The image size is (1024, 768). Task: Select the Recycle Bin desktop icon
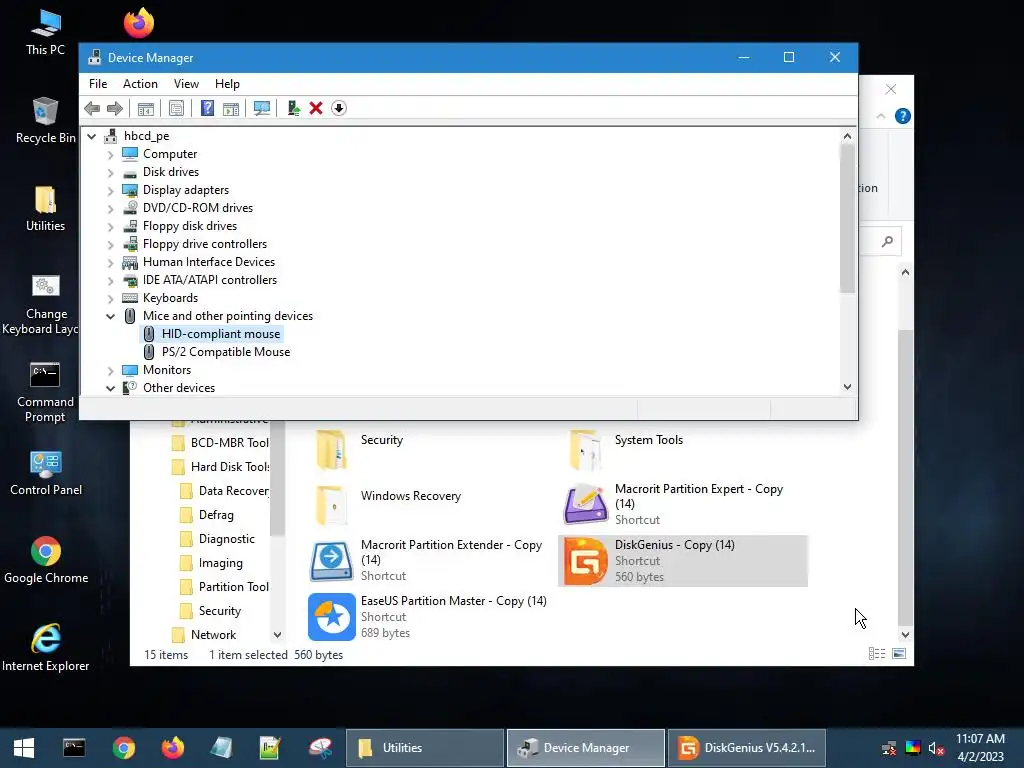click(45, 121)
